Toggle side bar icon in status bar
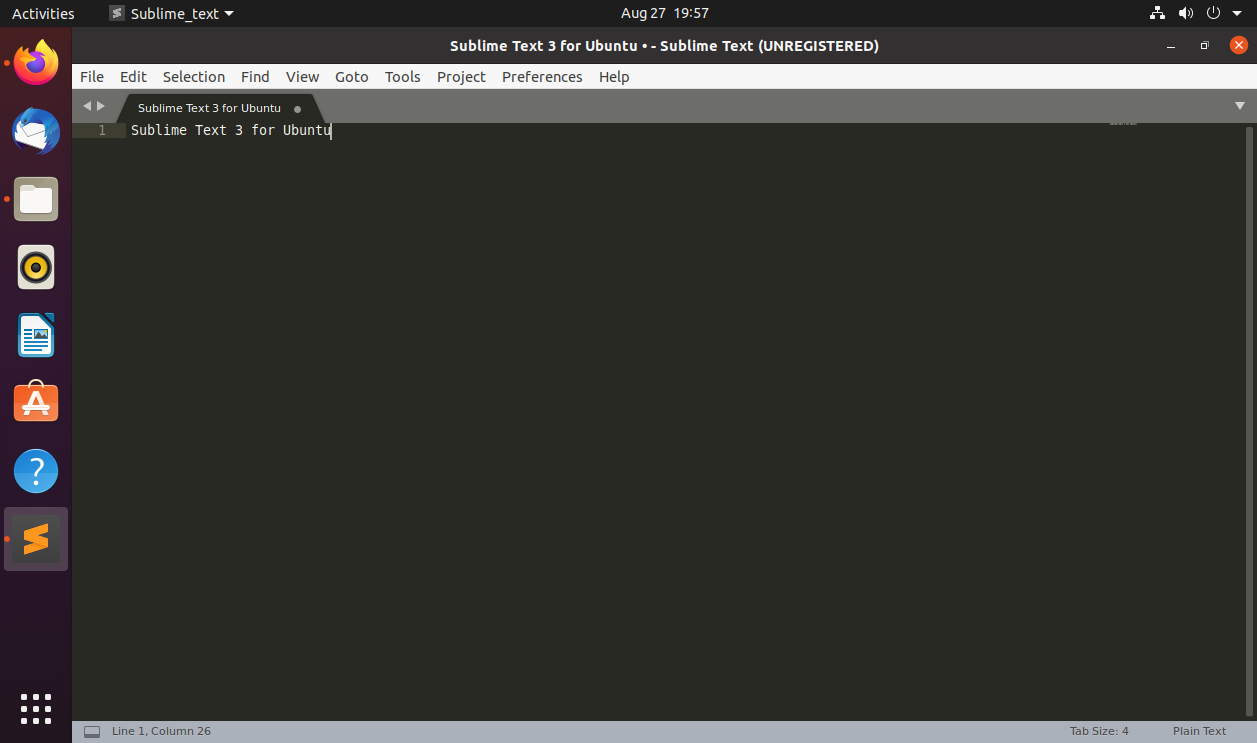Viewport: 1257px width, 743px height. point(92,732)
